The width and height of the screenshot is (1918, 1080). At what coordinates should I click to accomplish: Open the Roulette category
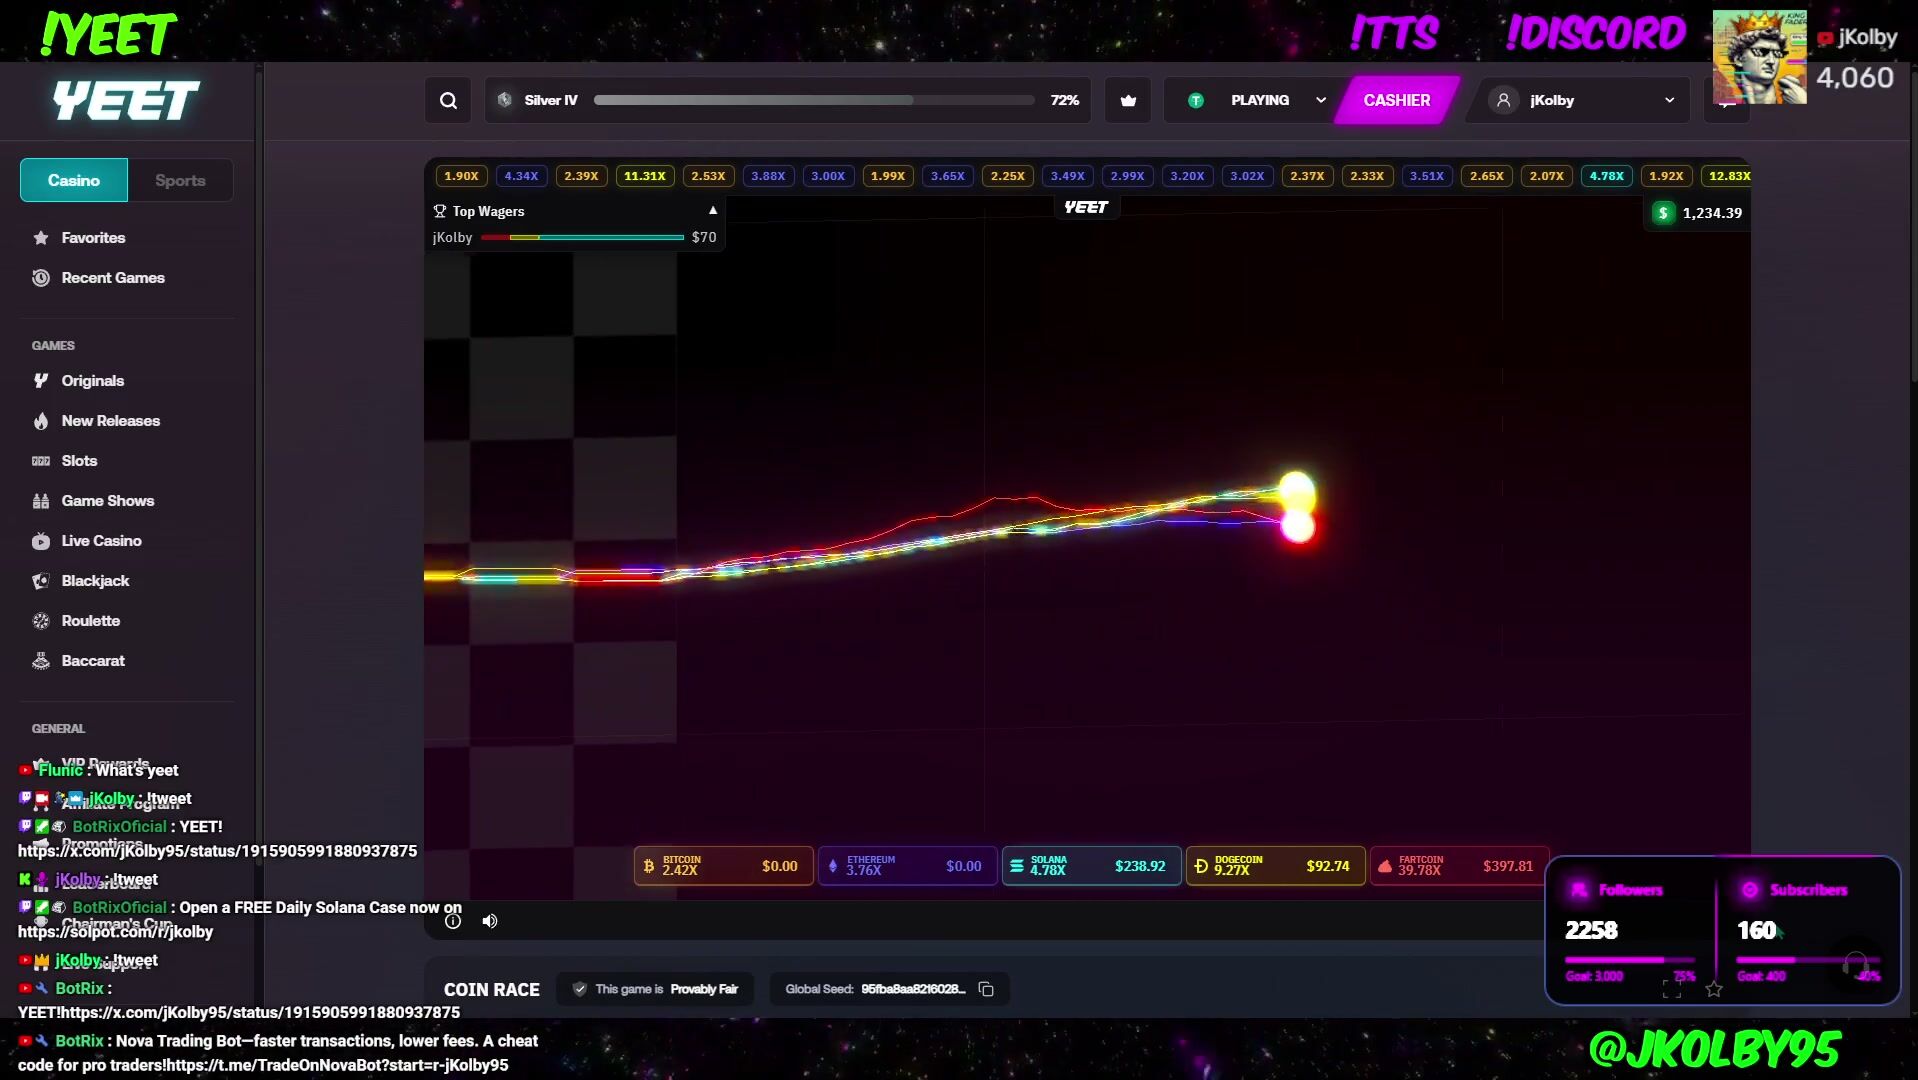(x=90, y=621)
